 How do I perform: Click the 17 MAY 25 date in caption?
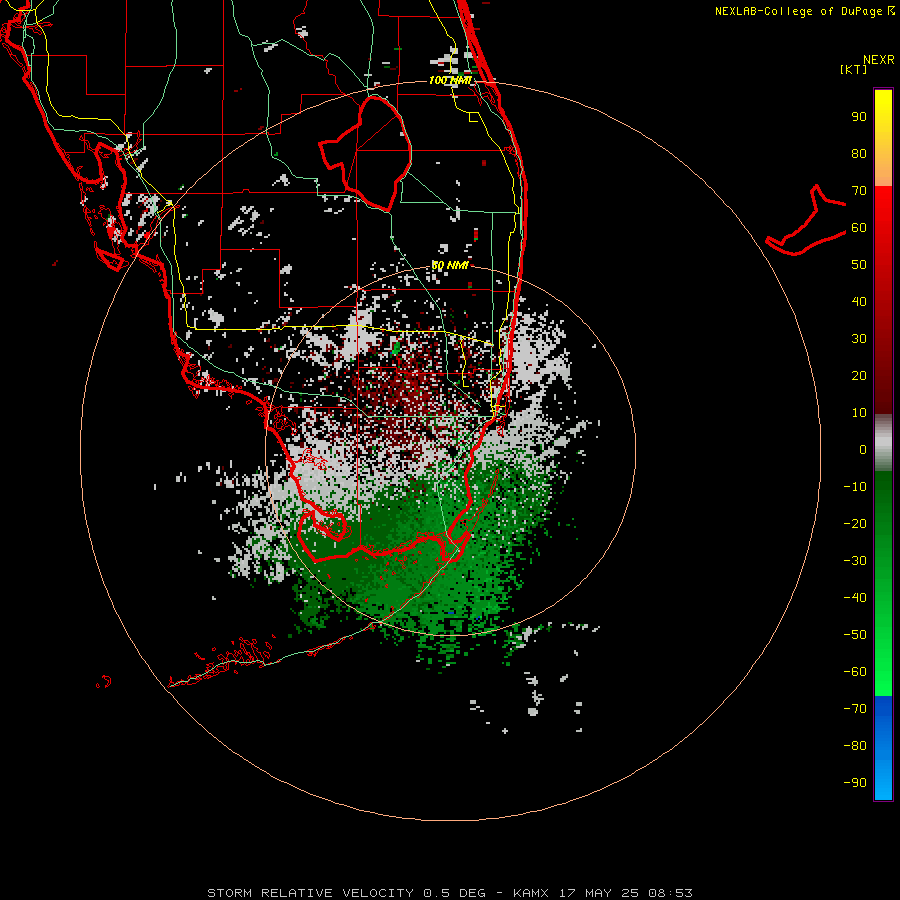599,893
